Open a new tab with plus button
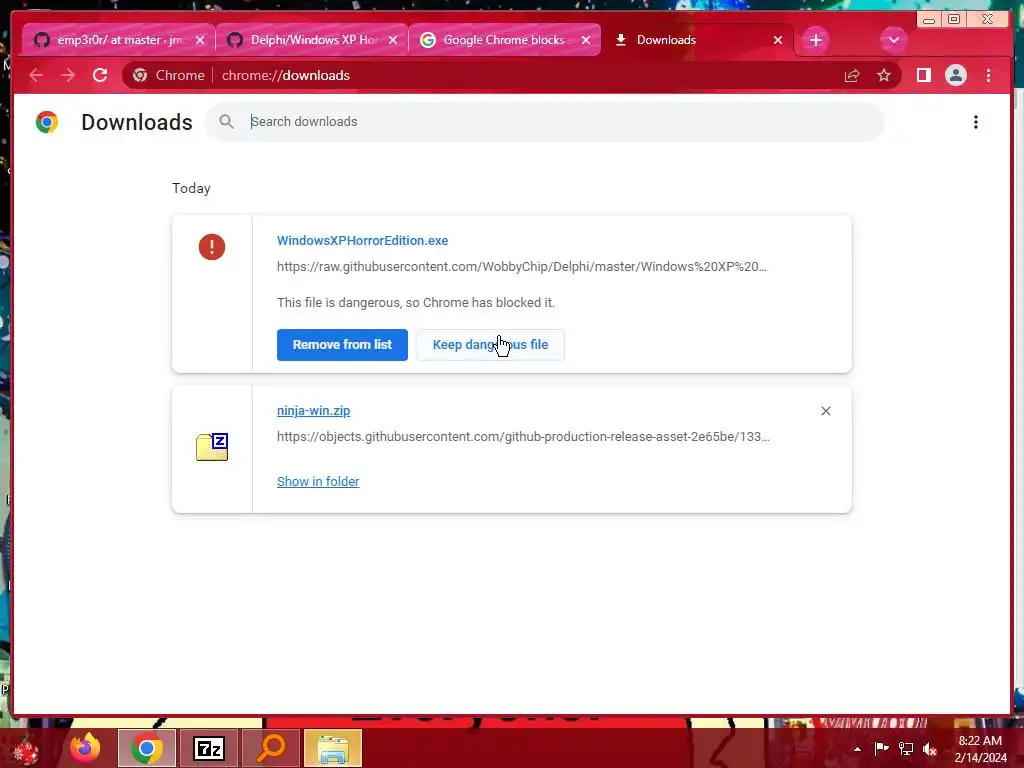This screenshot has width=1024, height=768. click(x=815, y=40)
